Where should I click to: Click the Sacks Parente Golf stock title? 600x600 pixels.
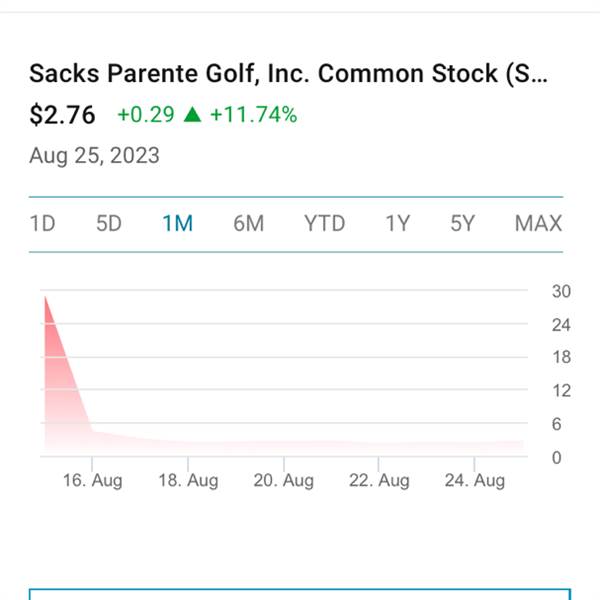tap(289, 73)
